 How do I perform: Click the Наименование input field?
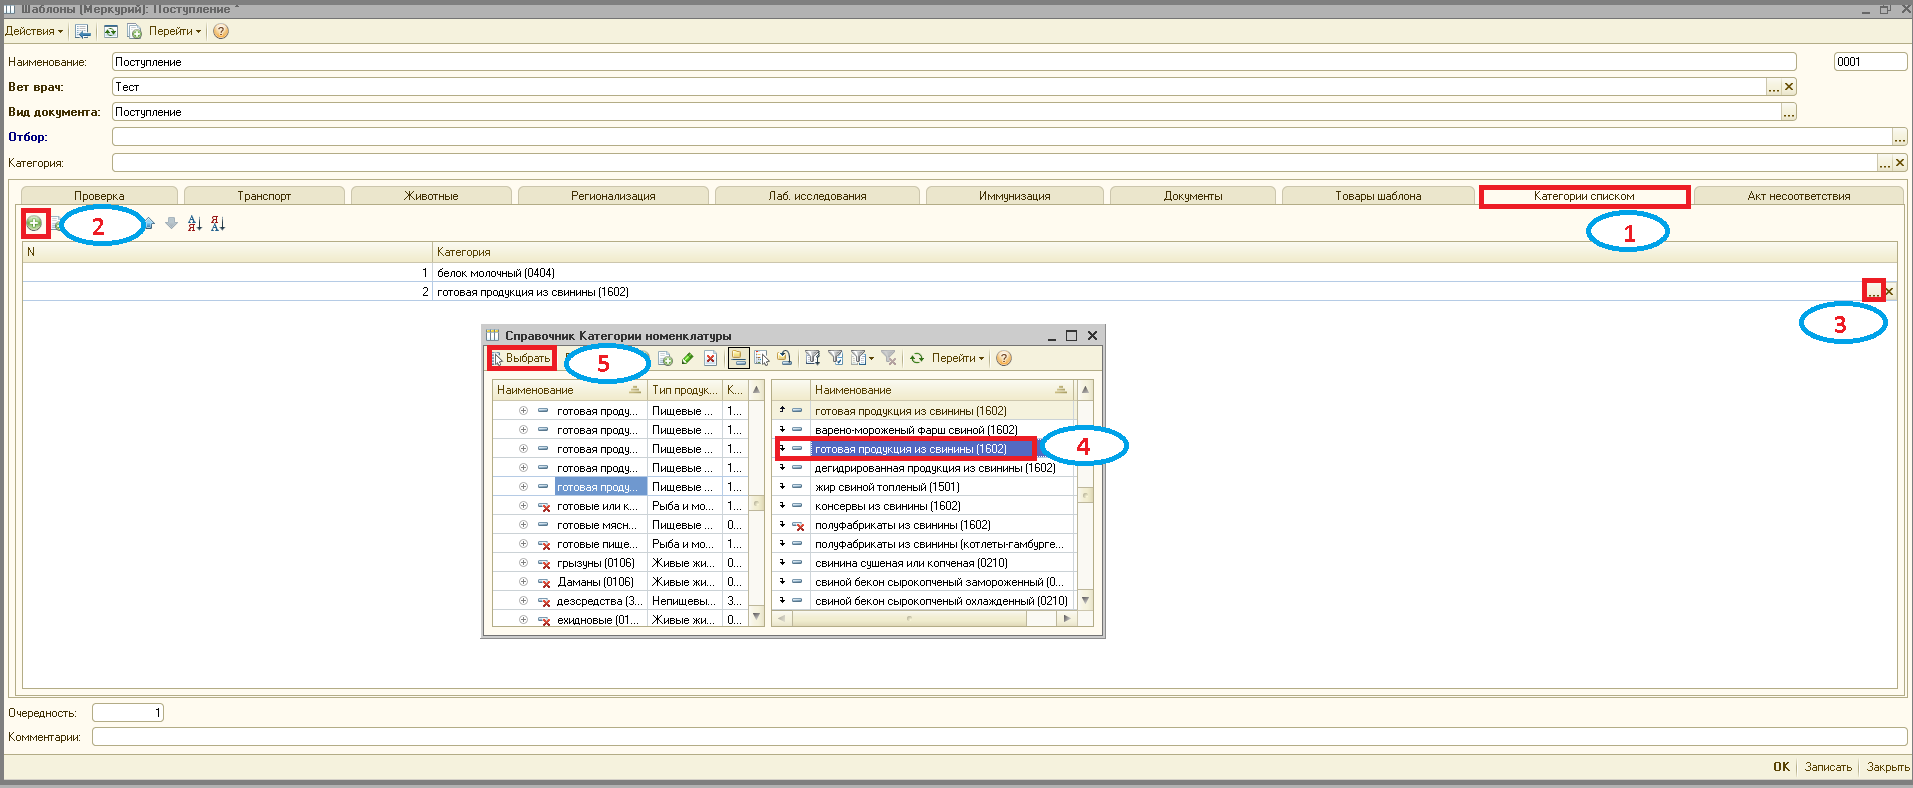coord(954,62)
